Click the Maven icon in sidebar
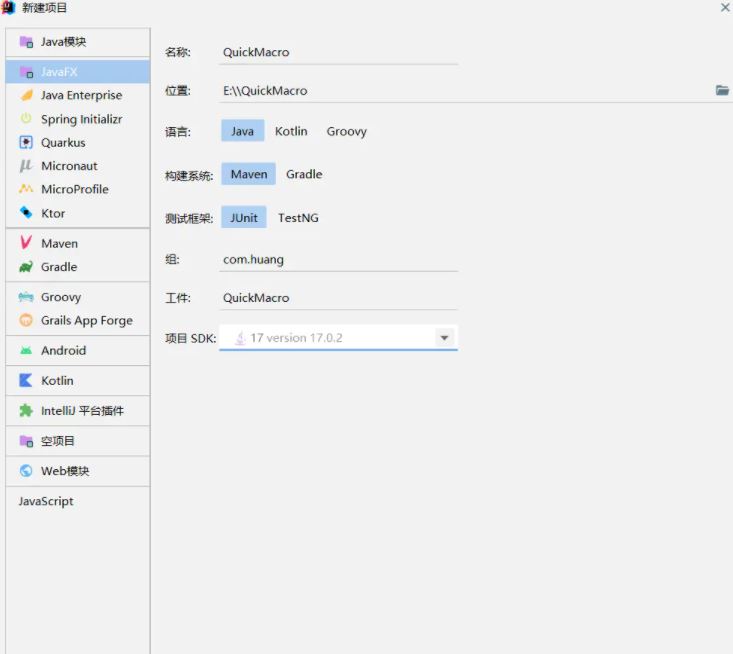Image resolution: width=733 pixels, height=654 pixels. [x=26, y=243]
